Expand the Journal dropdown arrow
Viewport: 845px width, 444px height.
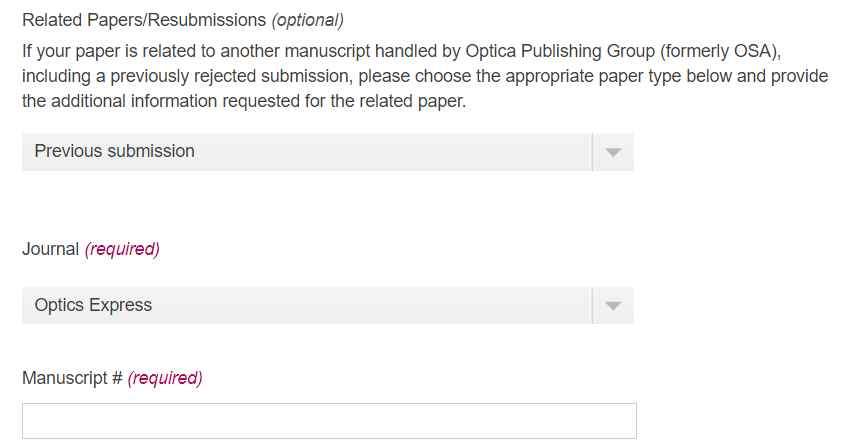tap(613, 306)
